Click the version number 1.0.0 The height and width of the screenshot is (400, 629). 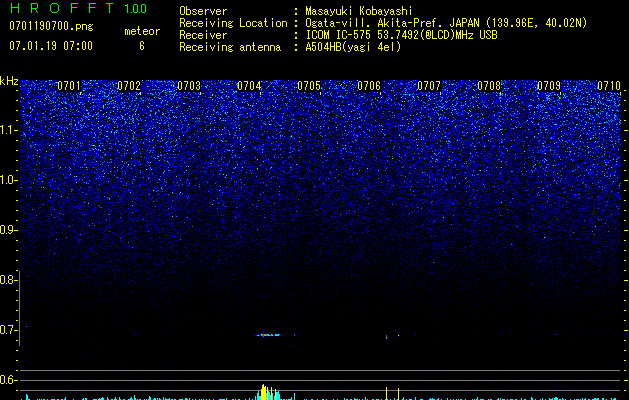click(135, 8)
